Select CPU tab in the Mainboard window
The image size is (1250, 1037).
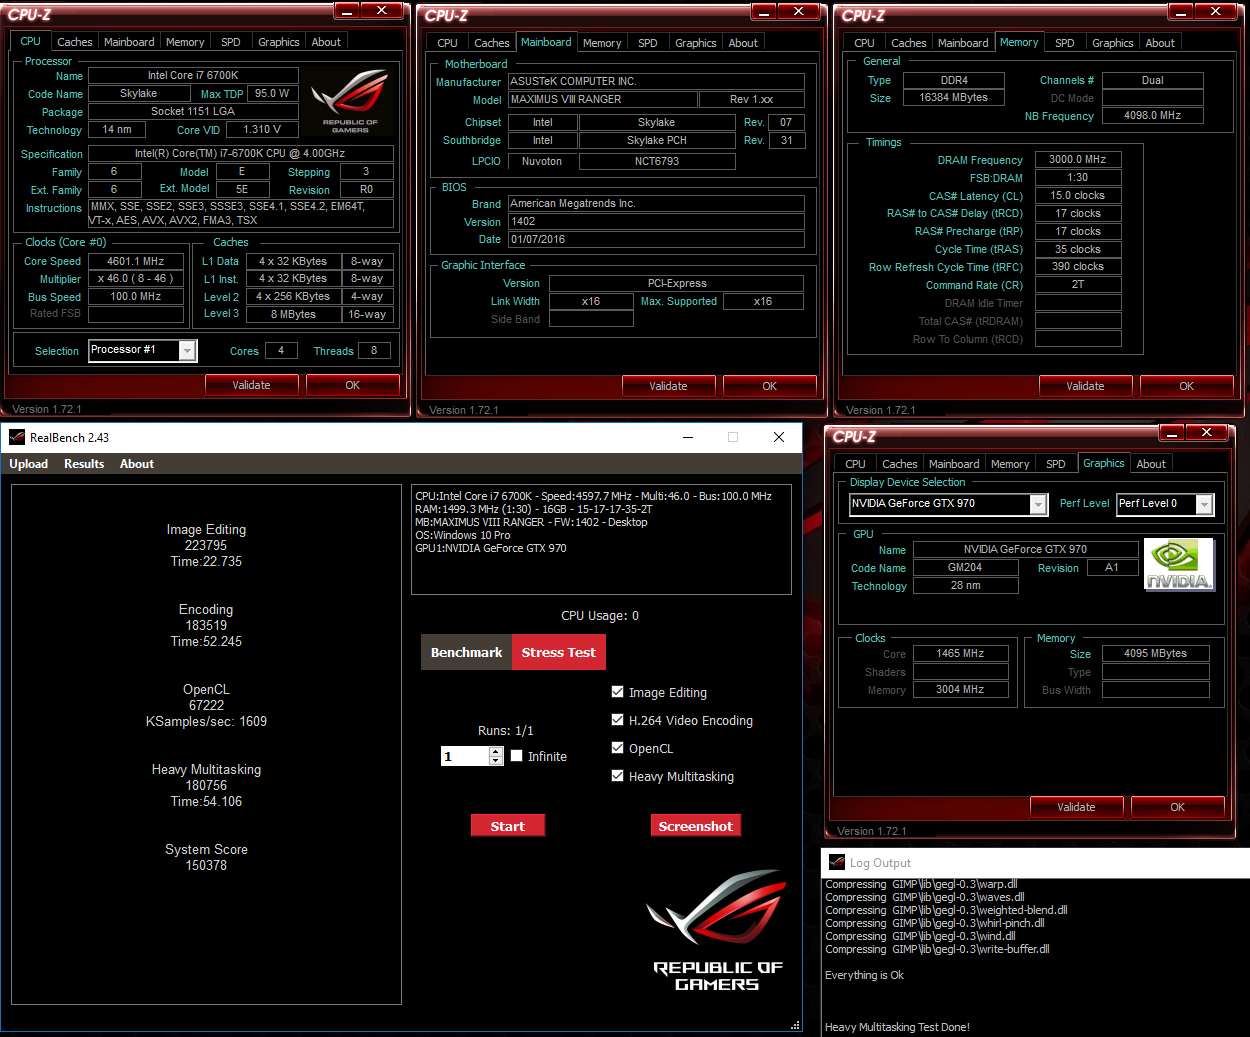(x=448, y=43)
